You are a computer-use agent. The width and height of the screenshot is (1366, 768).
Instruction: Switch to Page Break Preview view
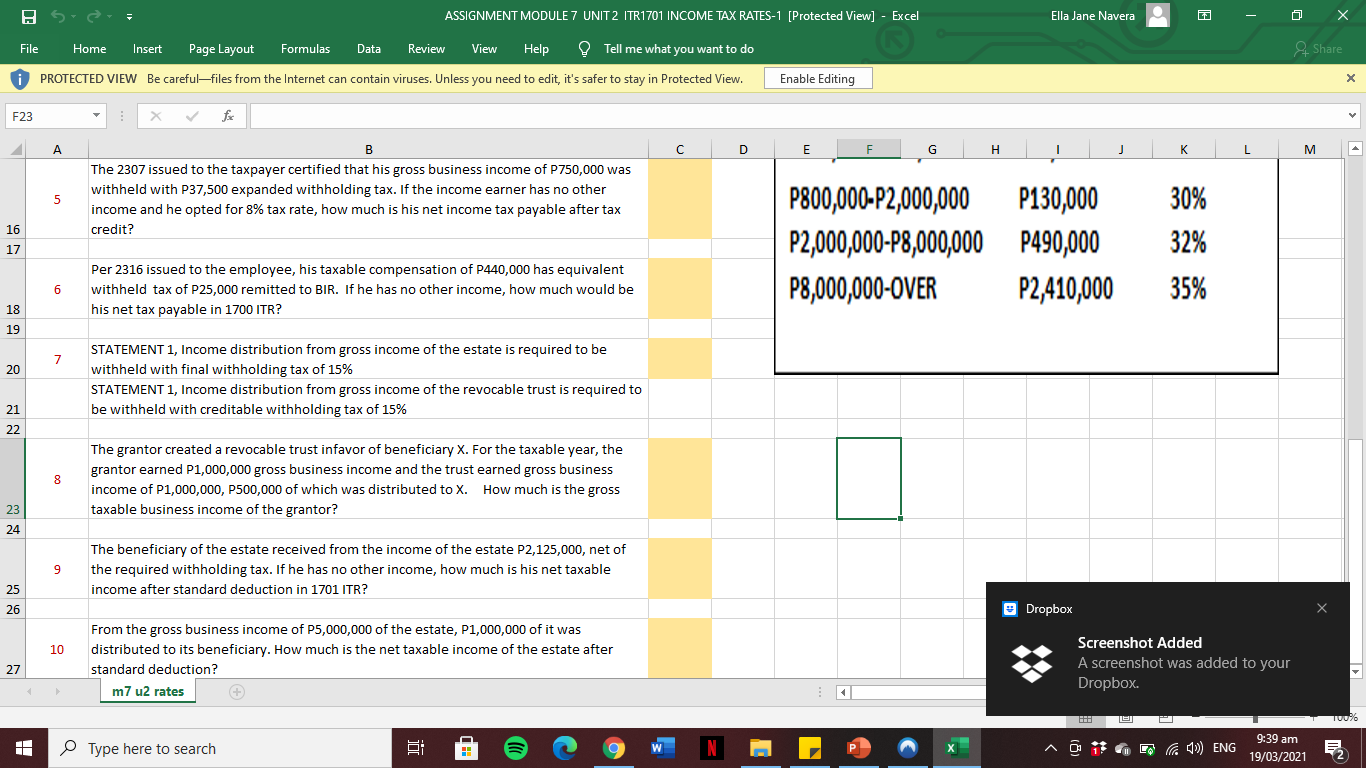(x=1165, y=717)
